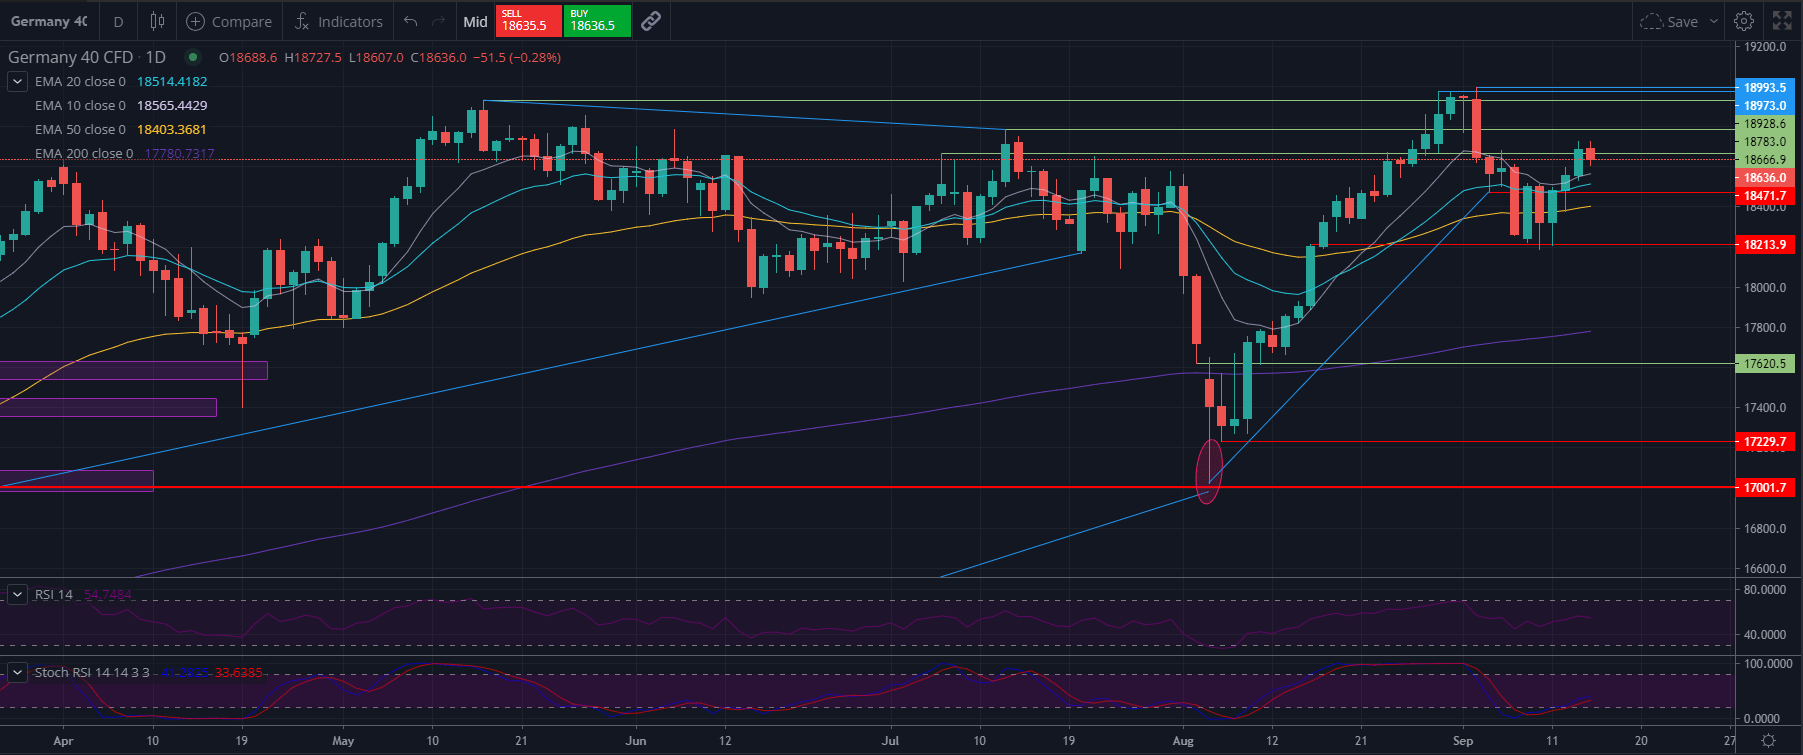The height and width of the screenshot is (755, 1803).
Task: Click the 18213.9 red price label
Action: coord(1765,244)
